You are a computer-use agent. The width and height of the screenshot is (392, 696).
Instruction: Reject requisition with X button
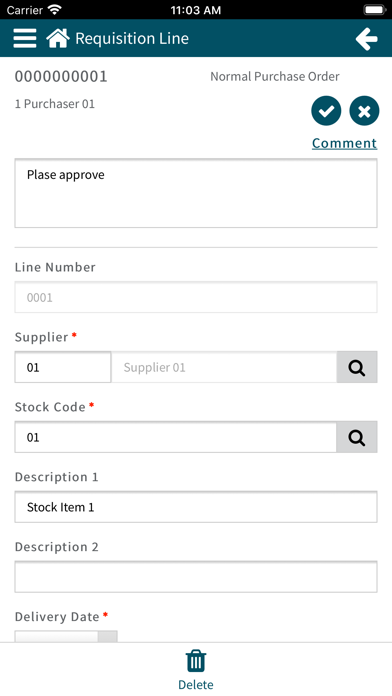(x=364, y=111)
